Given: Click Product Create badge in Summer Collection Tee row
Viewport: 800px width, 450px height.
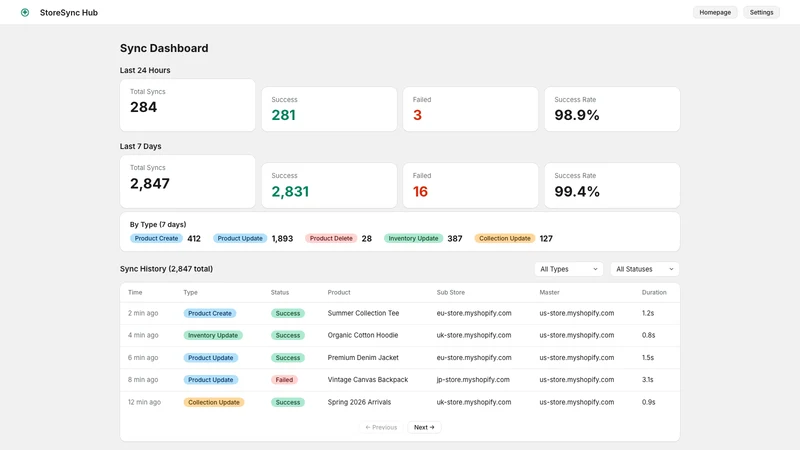Looking at the screenshot, I should point(210,313).
